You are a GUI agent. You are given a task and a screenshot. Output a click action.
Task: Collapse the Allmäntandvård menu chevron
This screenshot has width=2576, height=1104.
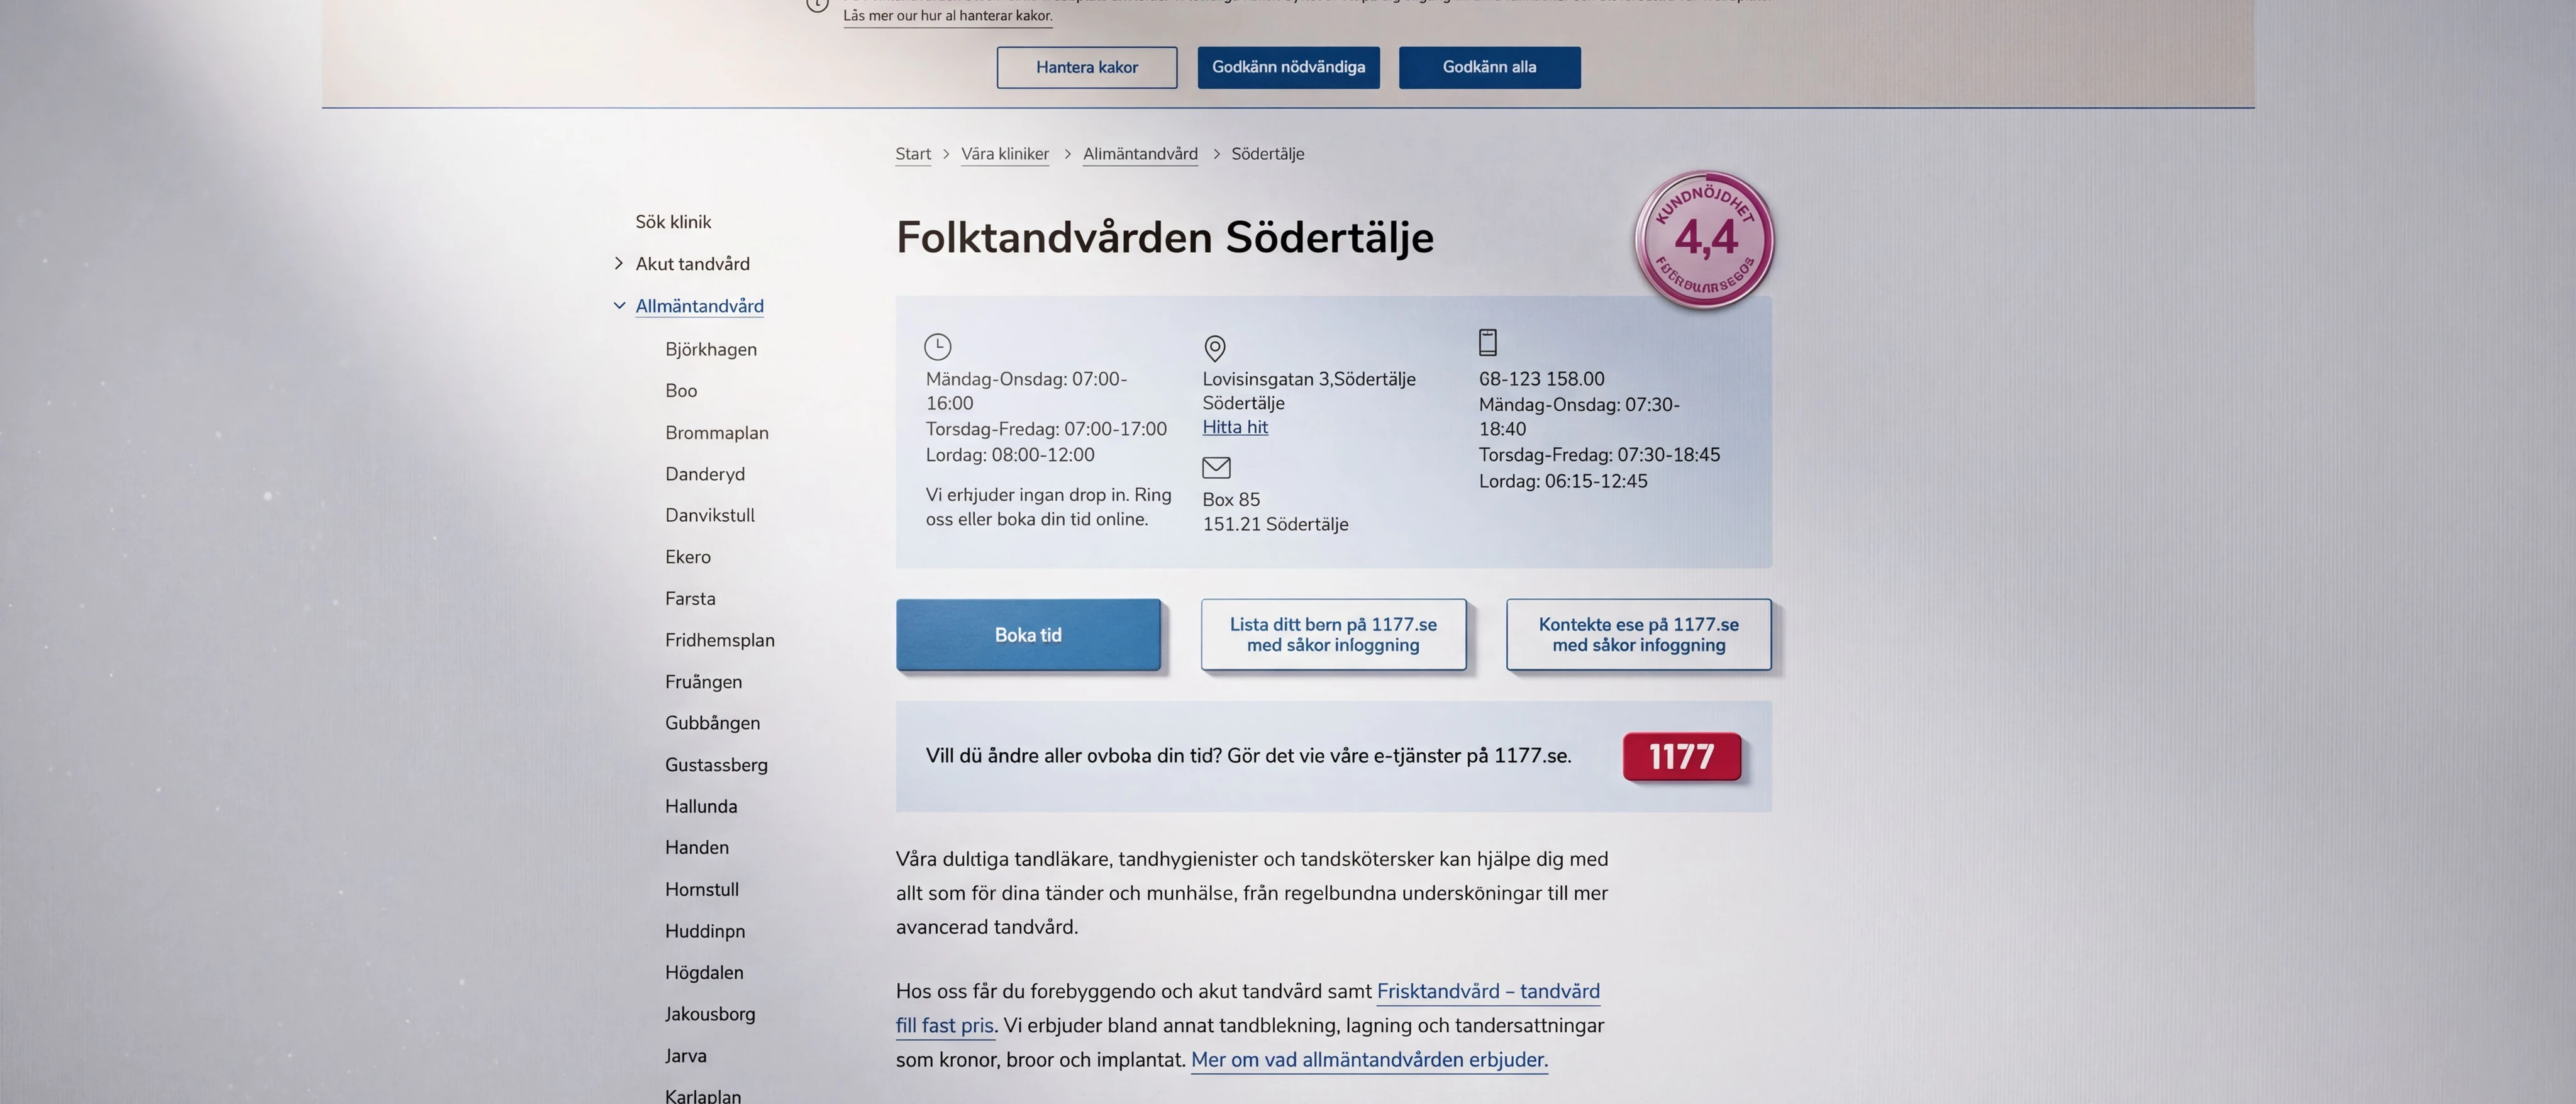point(619,306)
